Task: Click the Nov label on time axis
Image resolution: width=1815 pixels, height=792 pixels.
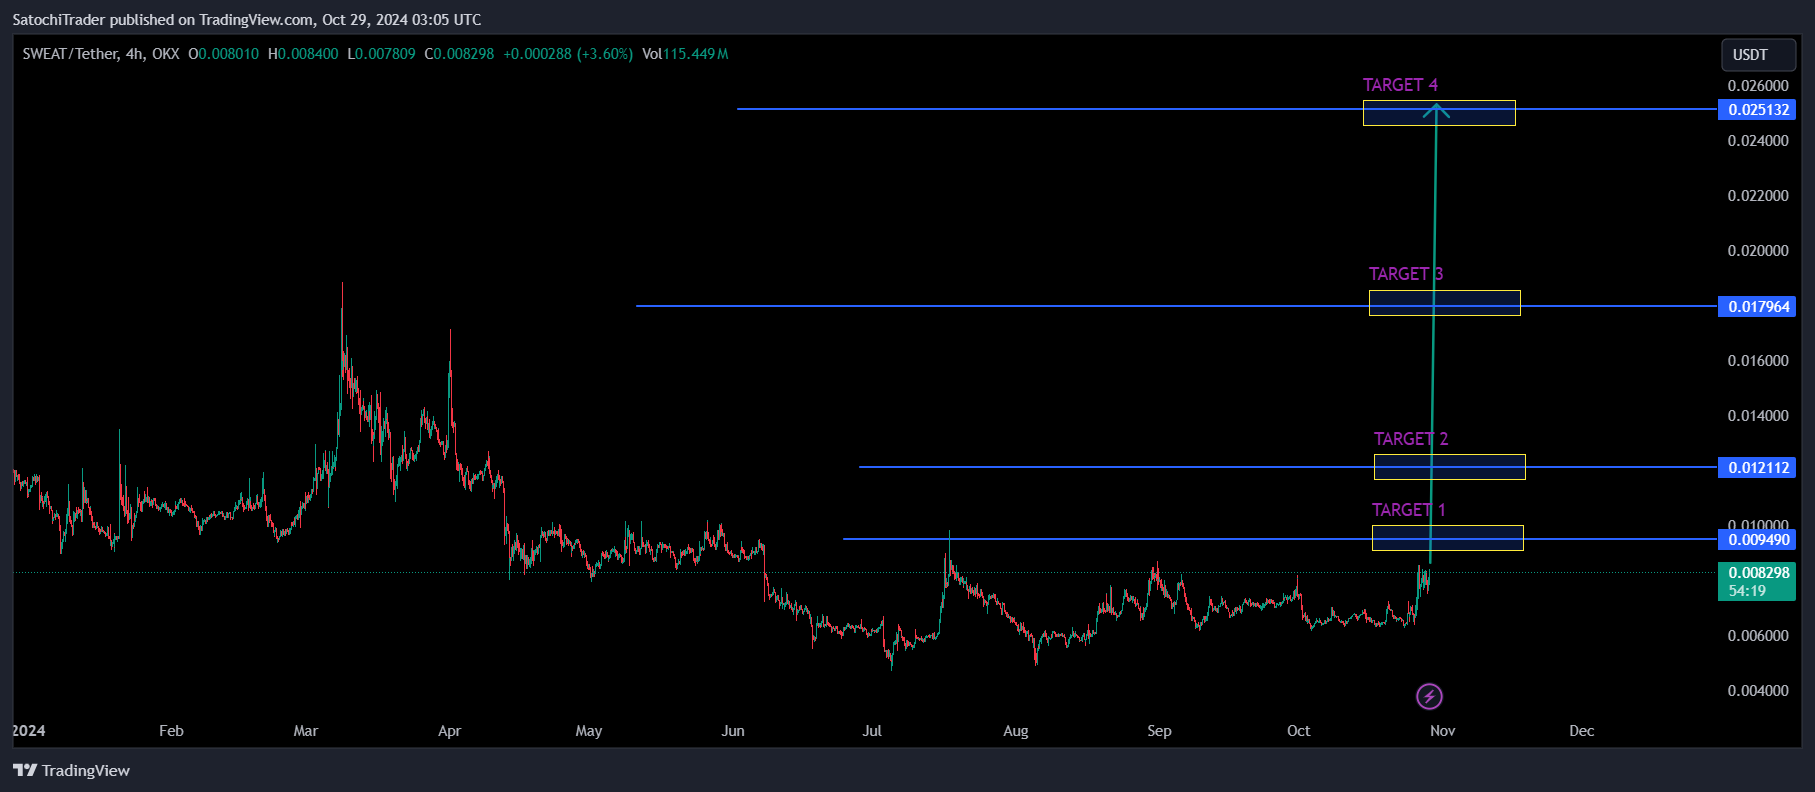Action: pyautogui.click(x=1442, y=731)
